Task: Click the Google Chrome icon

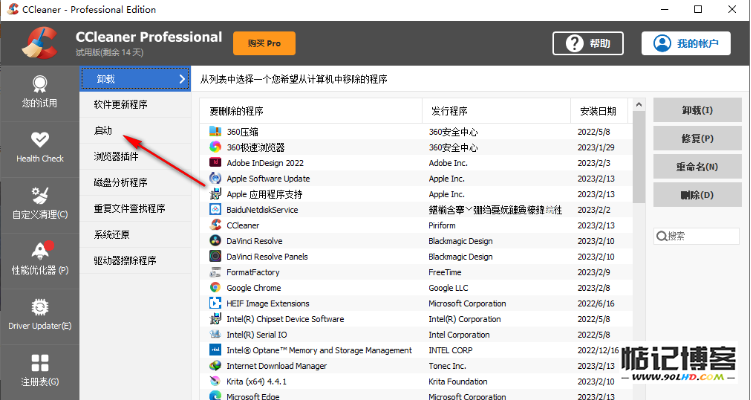Action: coord(215,287)
